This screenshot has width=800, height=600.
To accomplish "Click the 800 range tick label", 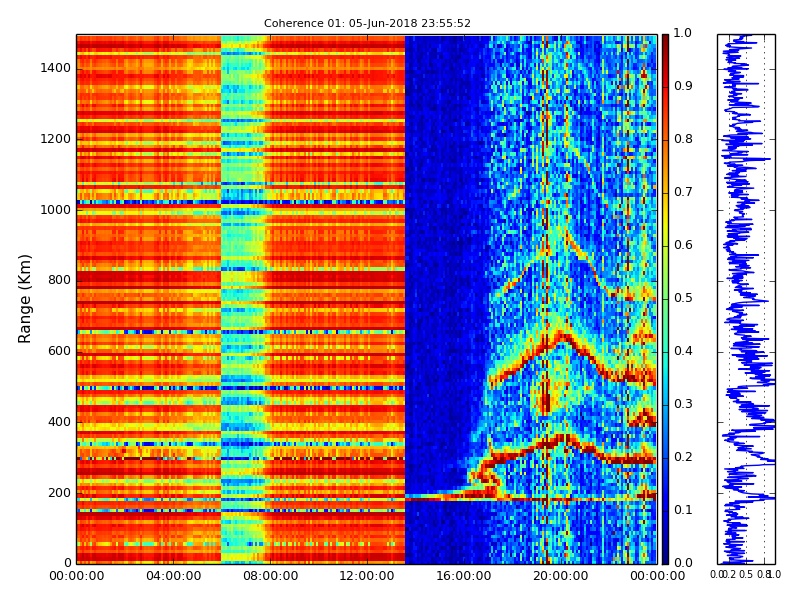I will [x=59, y=280].
